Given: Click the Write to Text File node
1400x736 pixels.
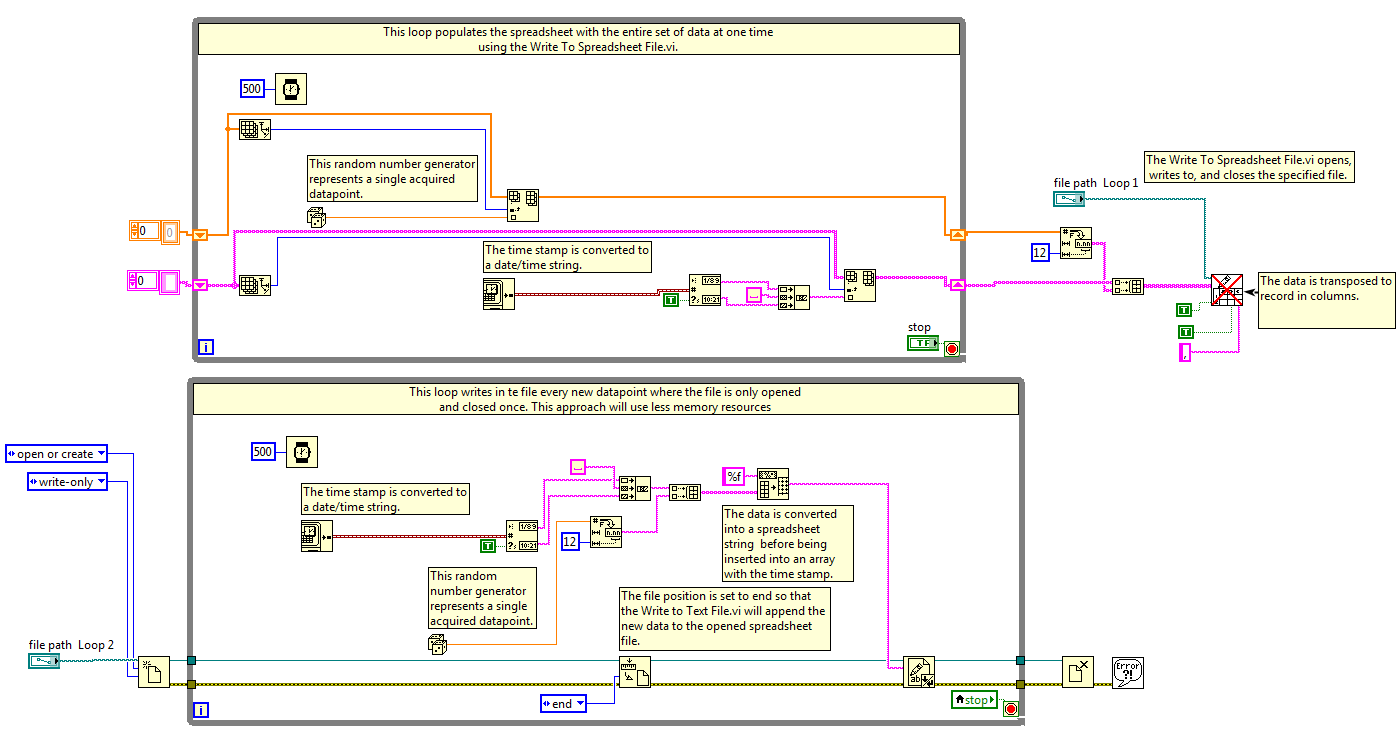Looking at the screenshot, I should point(919,672).
